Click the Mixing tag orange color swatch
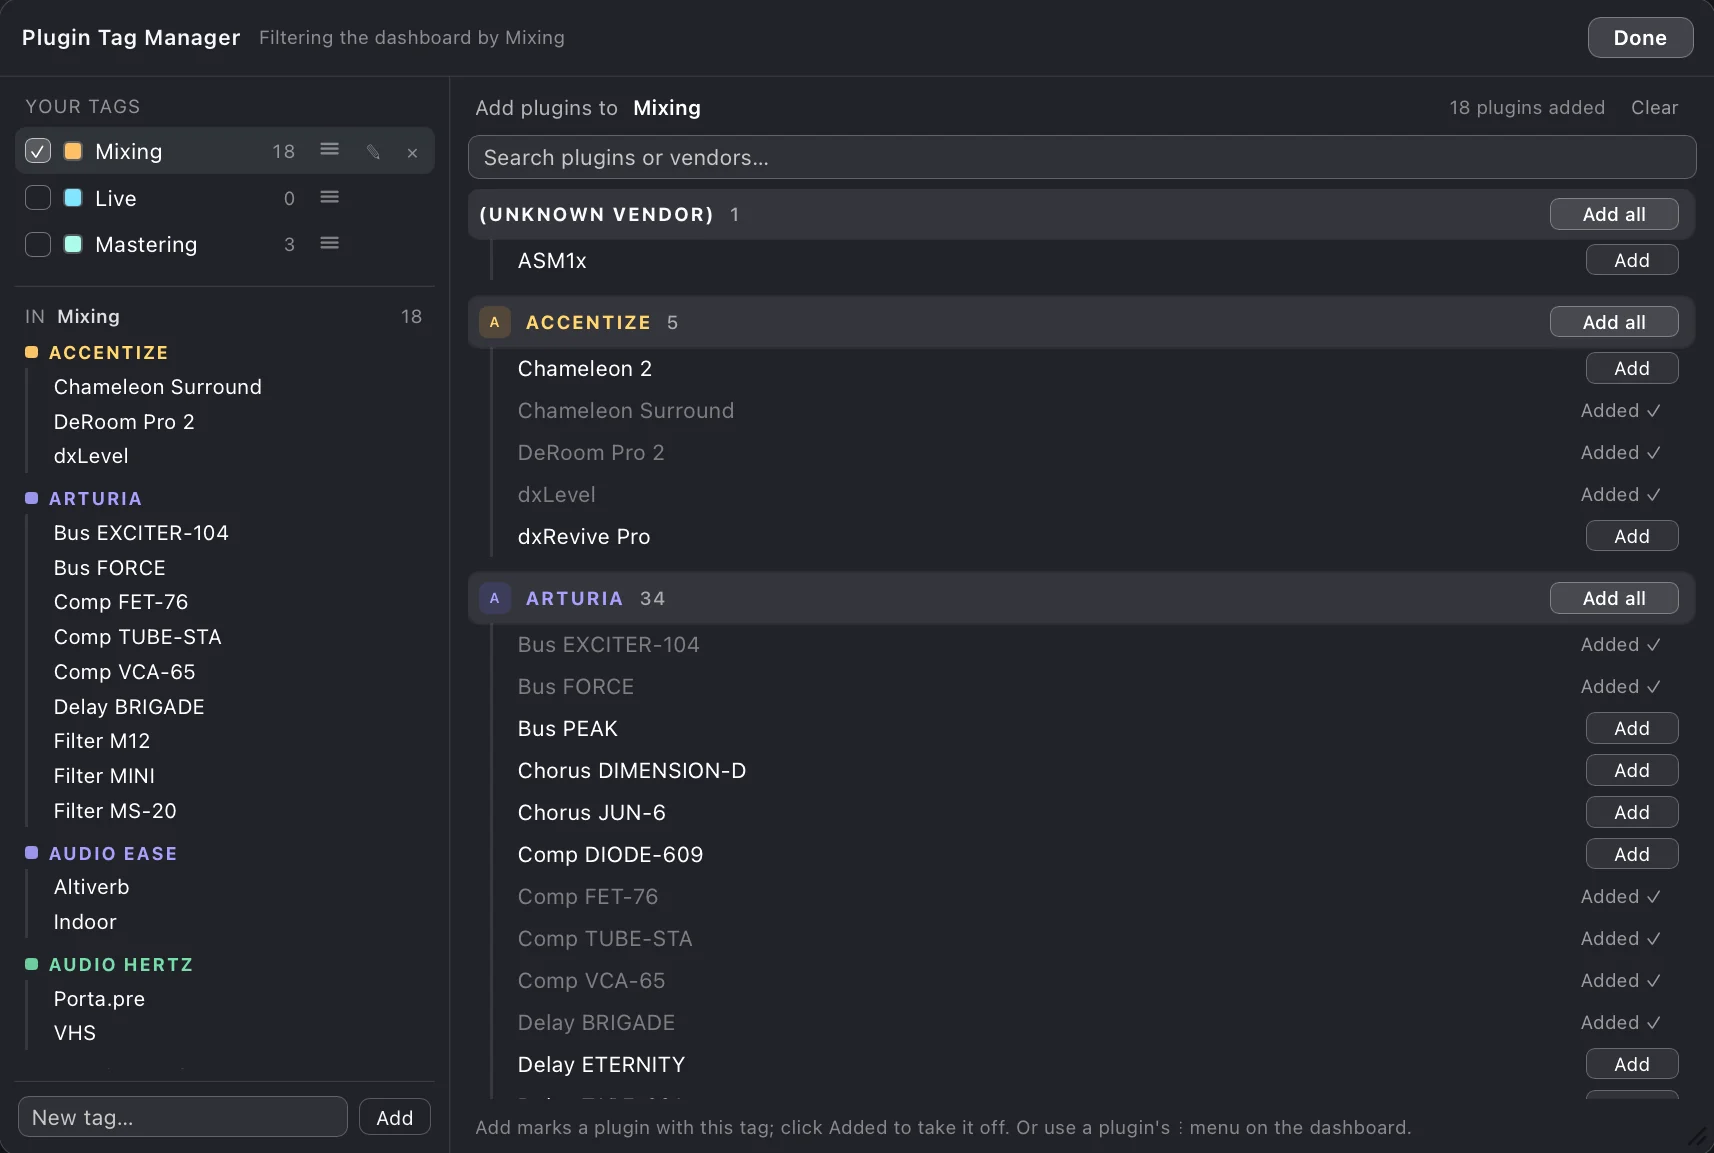1714x1153 pixels. click(x=73, y=151)
